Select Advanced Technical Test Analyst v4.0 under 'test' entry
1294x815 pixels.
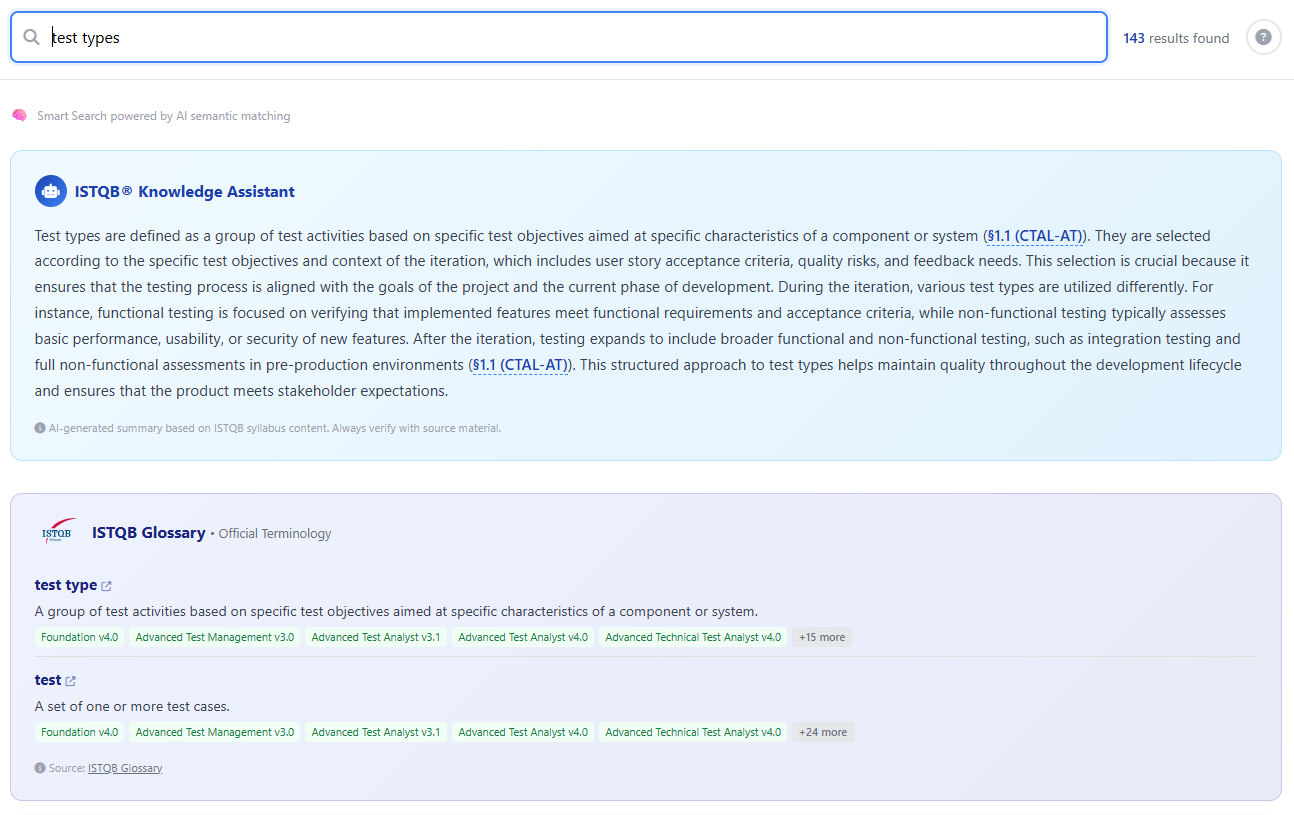click(x=693, y=732)
